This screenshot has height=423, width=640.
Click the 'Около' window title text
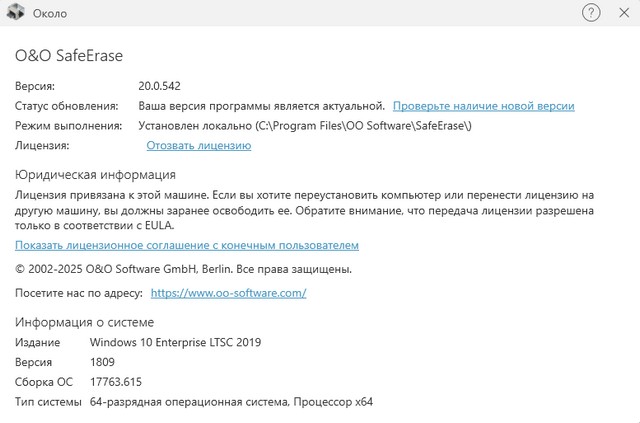pos(50,14)
